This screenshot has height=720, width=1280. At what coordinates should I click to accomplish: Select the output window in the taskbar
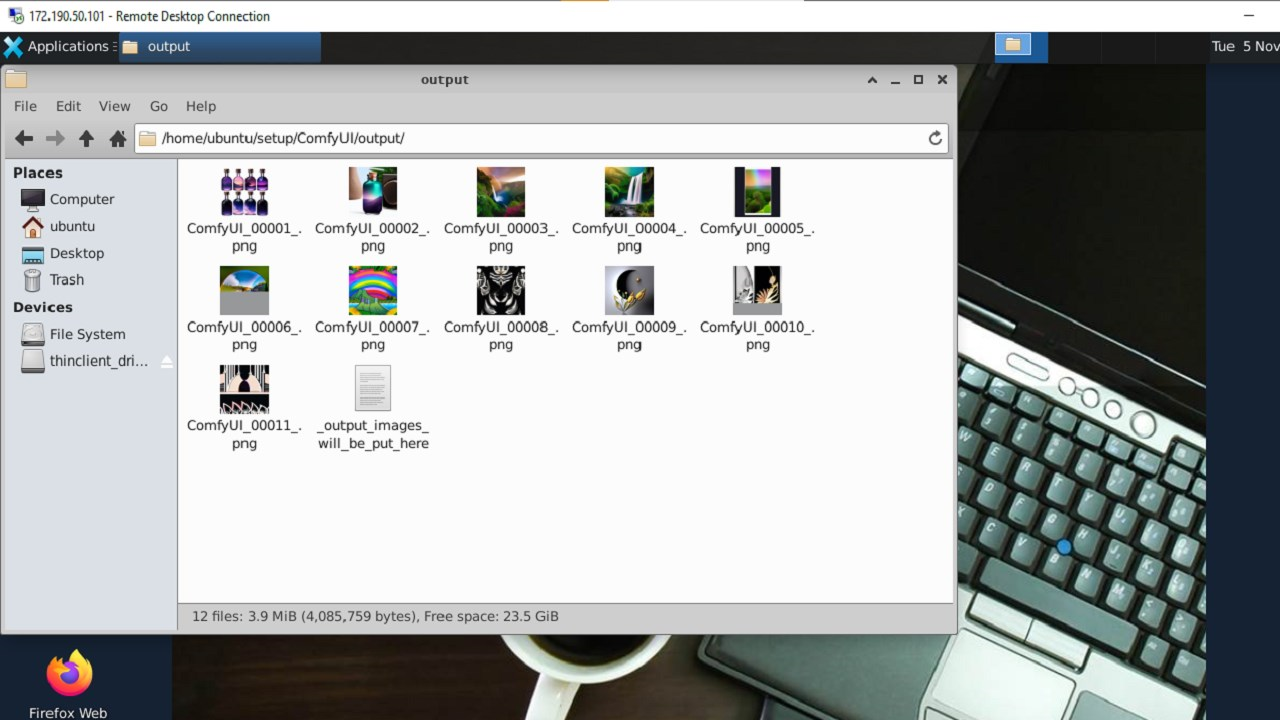pyautogui.click(x=219, y=46)
